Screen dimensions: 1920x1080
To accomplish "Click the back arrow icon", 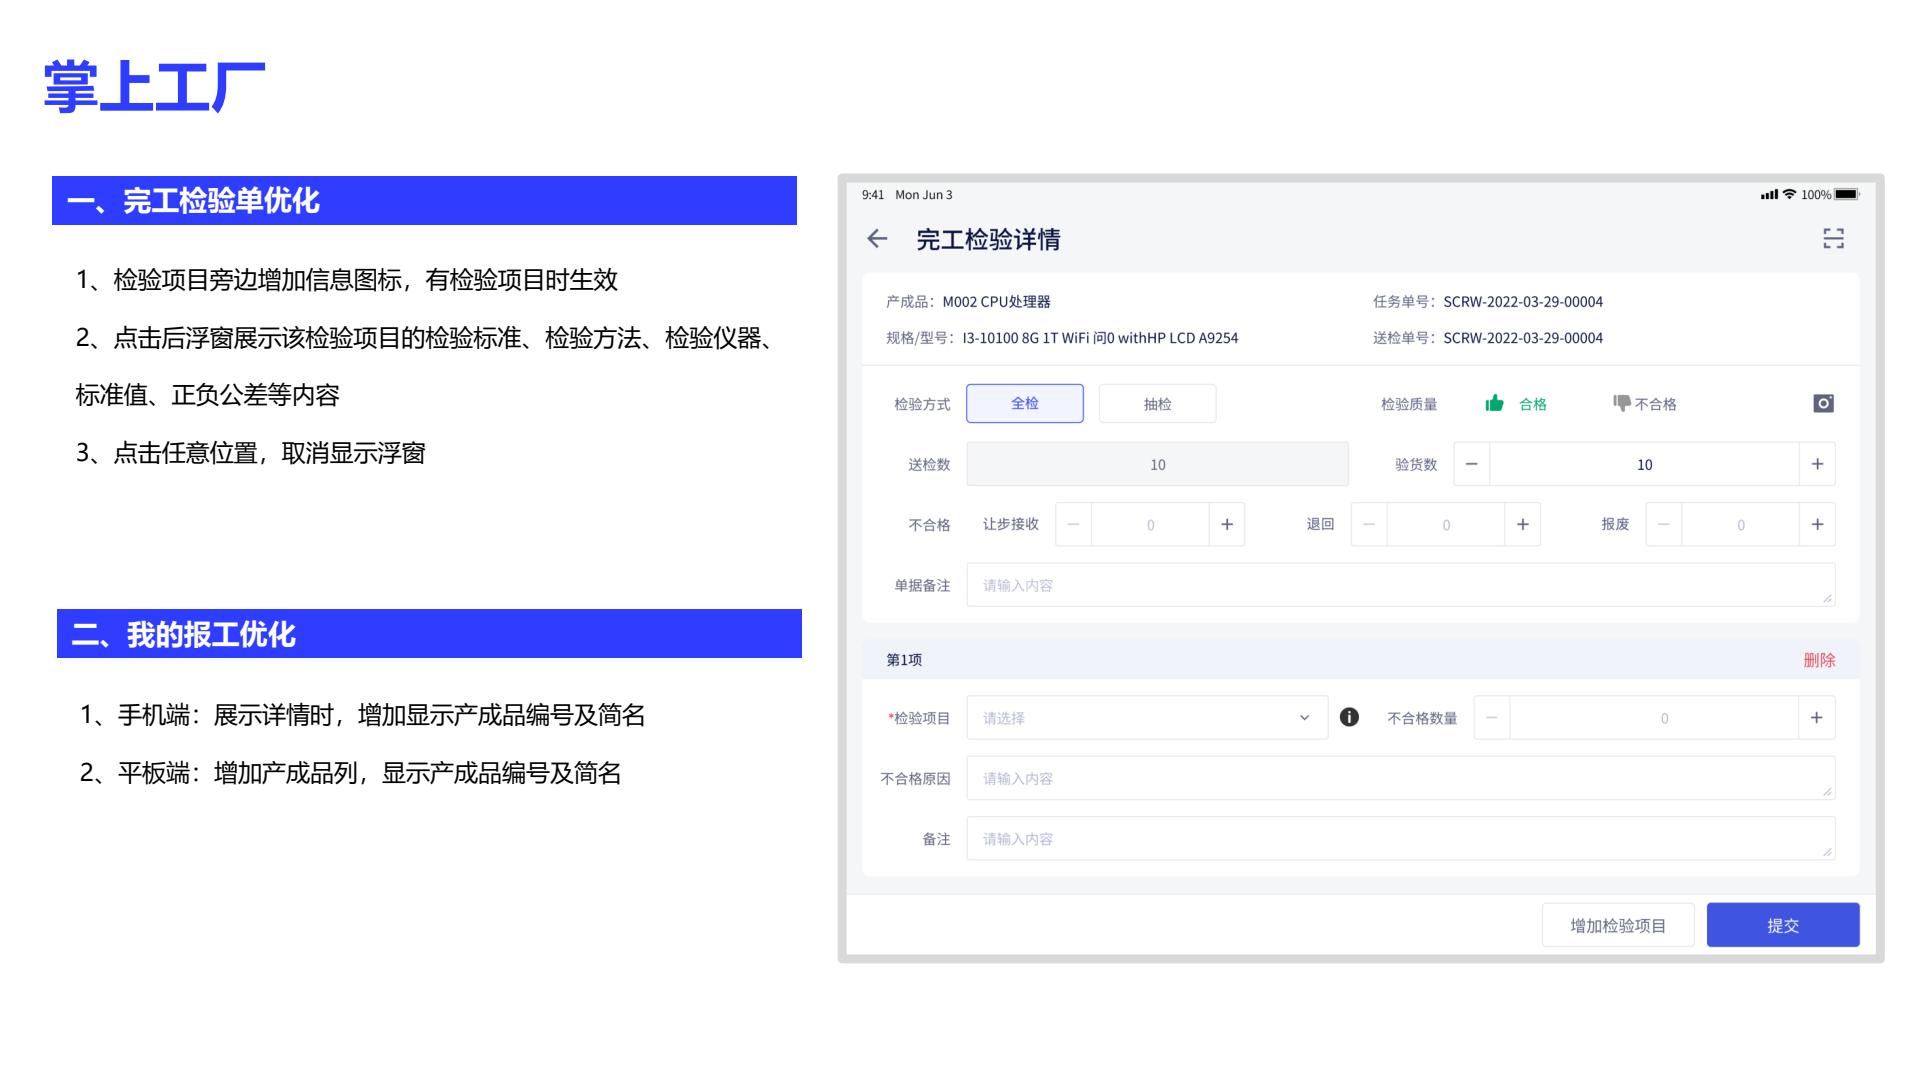I will tap(877, 239).
